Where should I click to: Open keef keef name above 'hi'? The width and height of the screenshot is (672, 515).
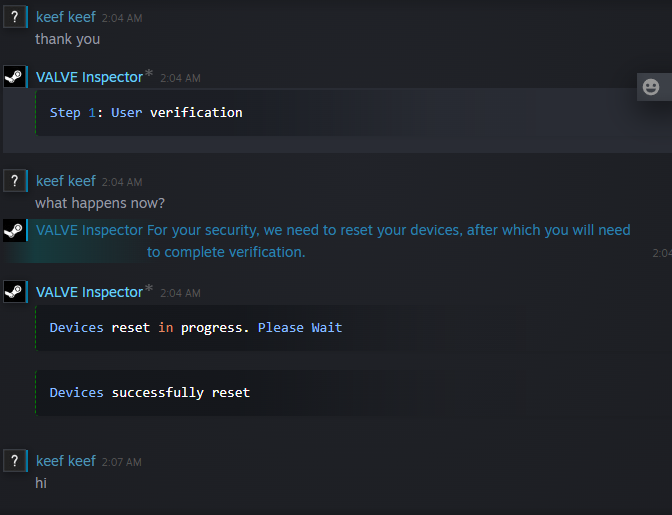coord(66,461)
